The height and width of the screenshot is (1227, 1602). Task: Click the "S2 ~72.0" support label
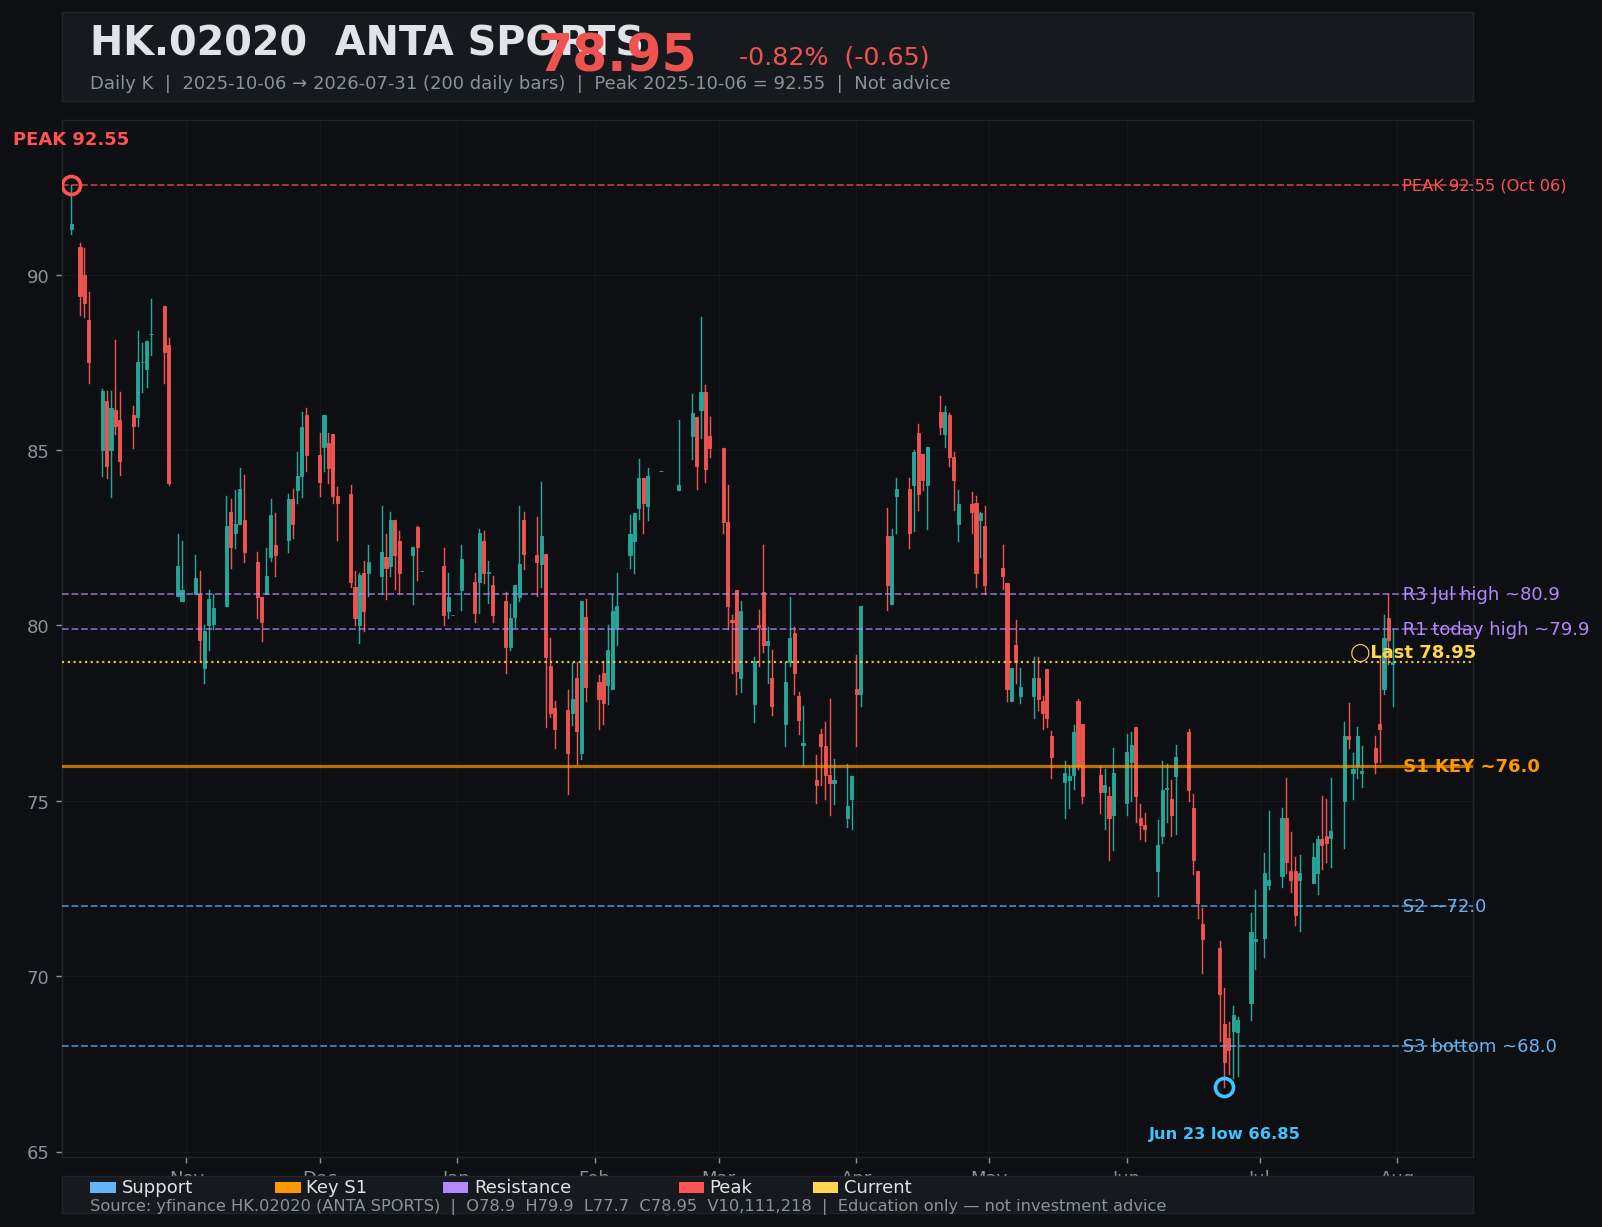[x=1444, y=906]
